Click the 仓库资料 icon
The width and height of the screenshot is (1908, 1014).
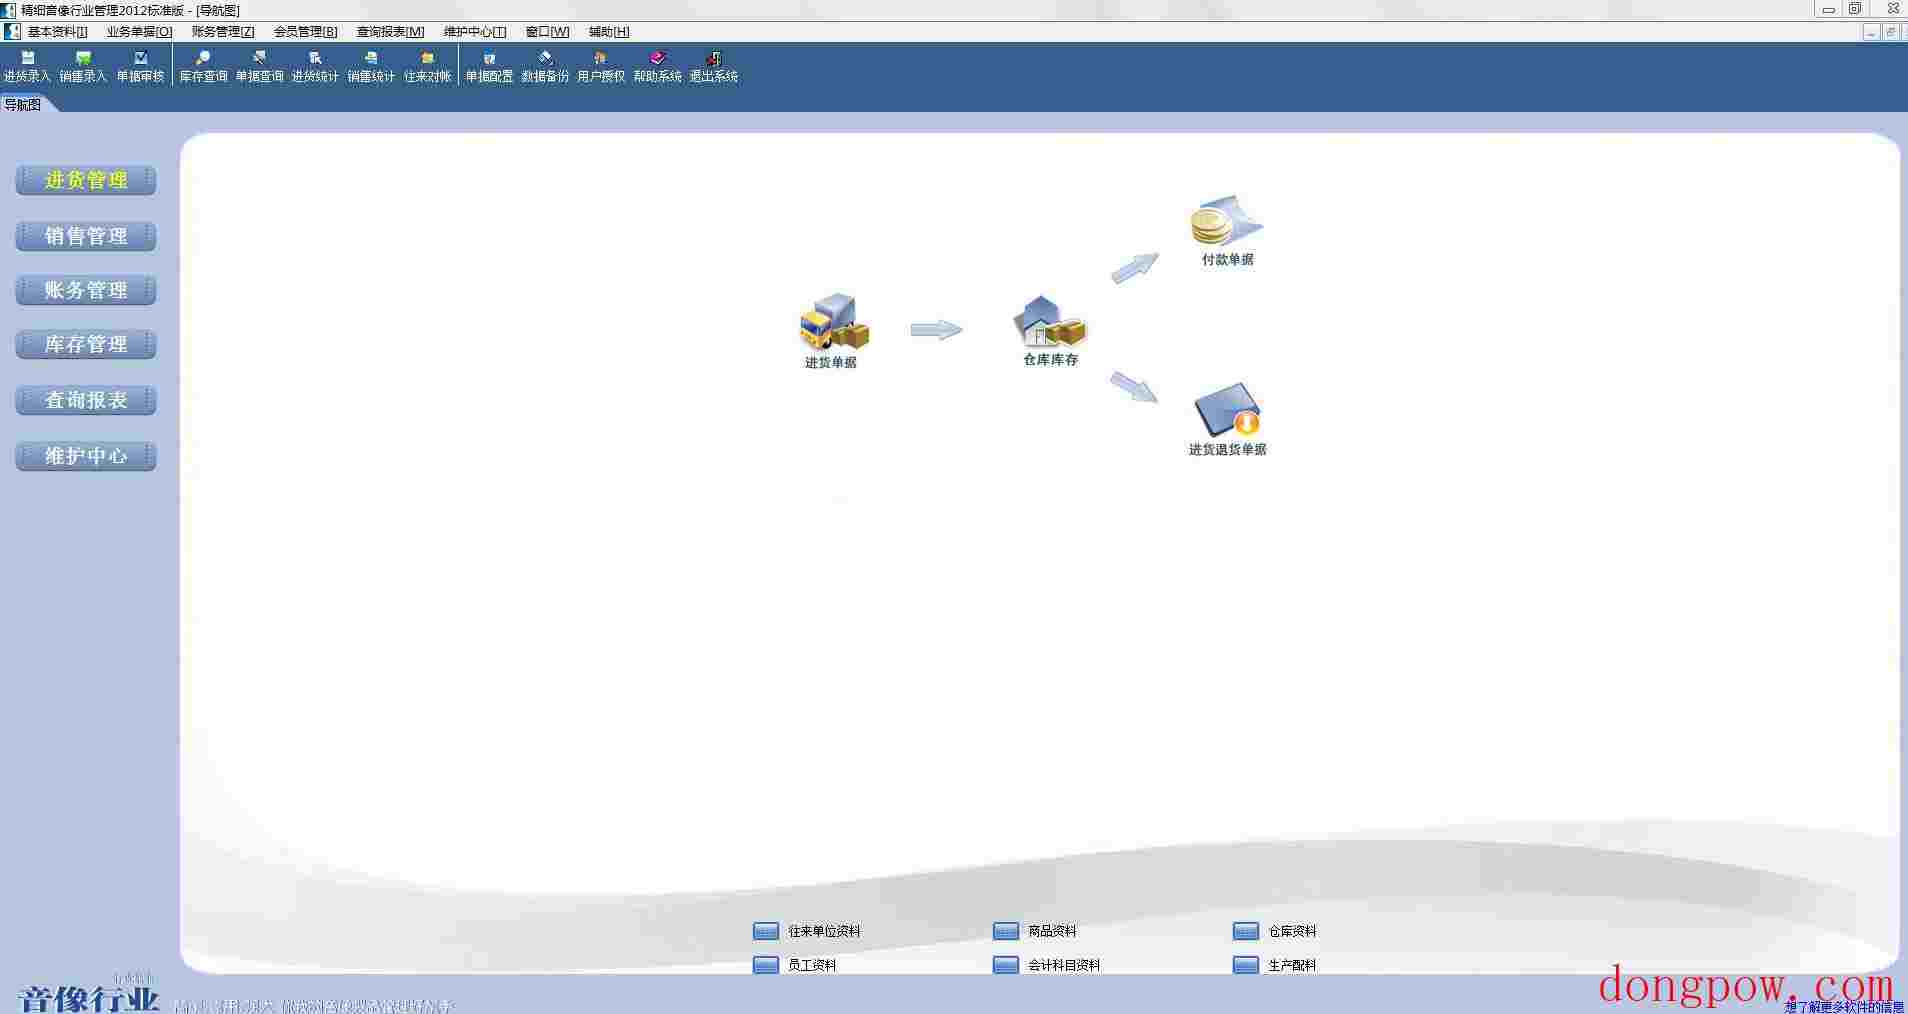[1245, 931]
